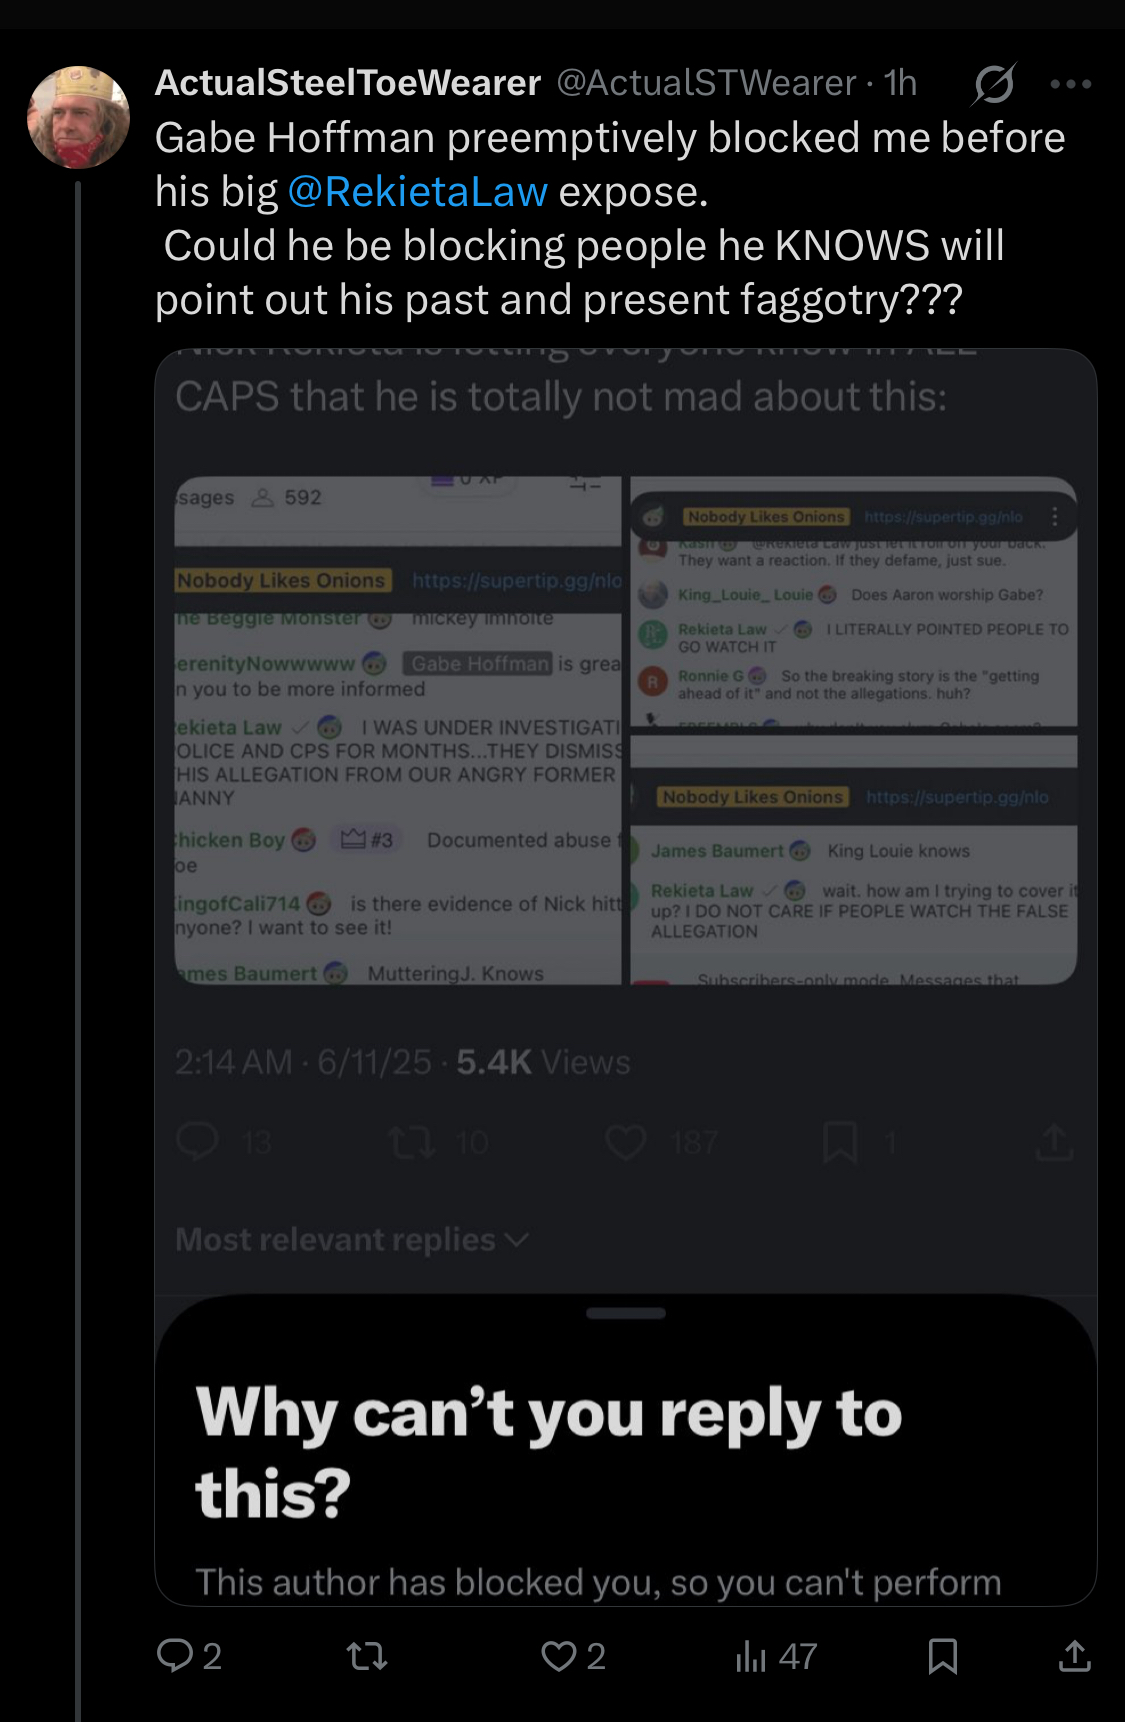
Task: Like the tweet with heart icon
Action: pyautogui.click(x=573, y=1656)
